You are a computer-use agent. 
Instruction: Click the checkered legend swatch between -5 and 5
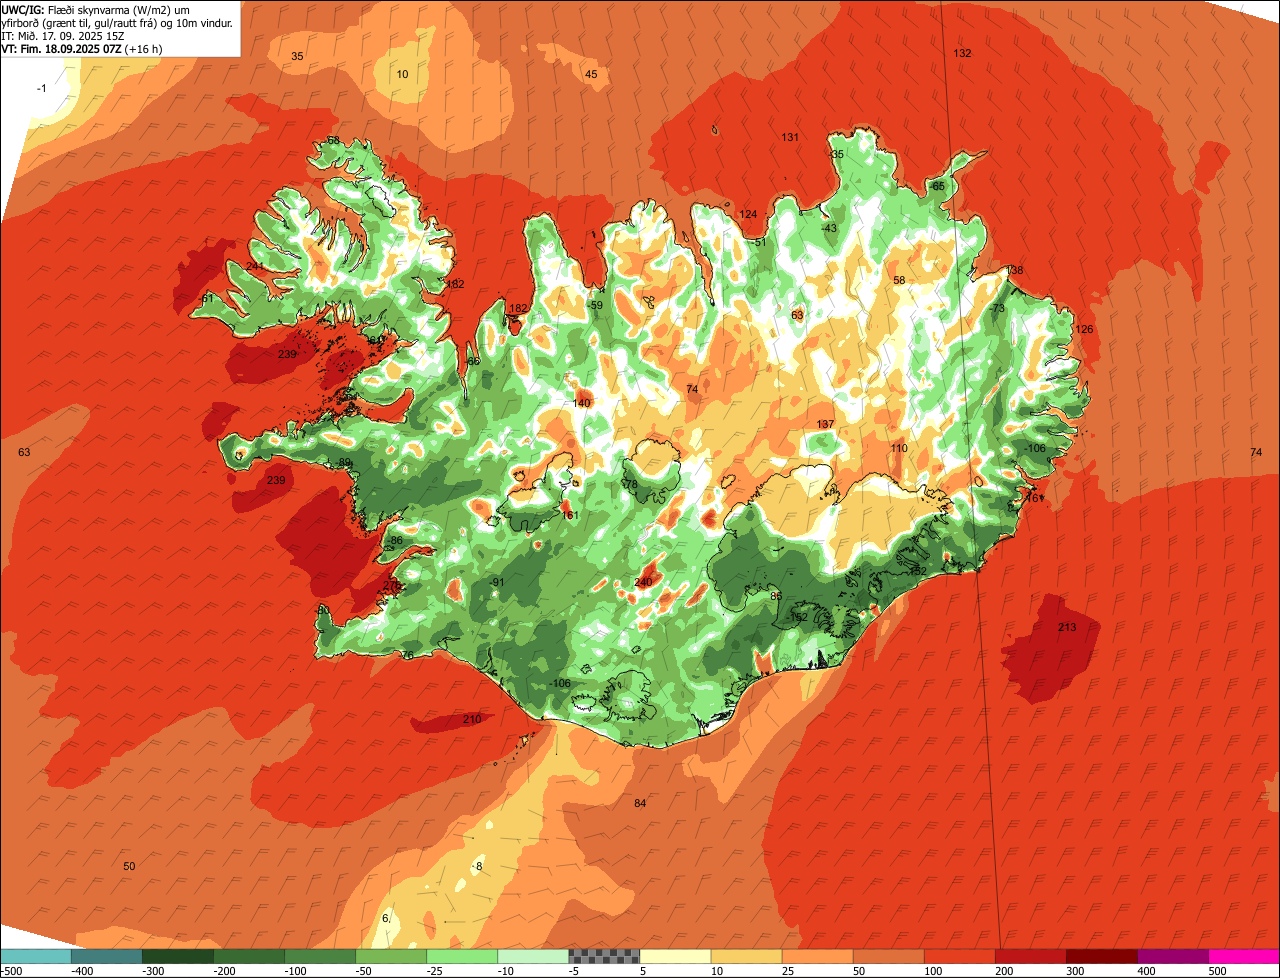point(603,956)
